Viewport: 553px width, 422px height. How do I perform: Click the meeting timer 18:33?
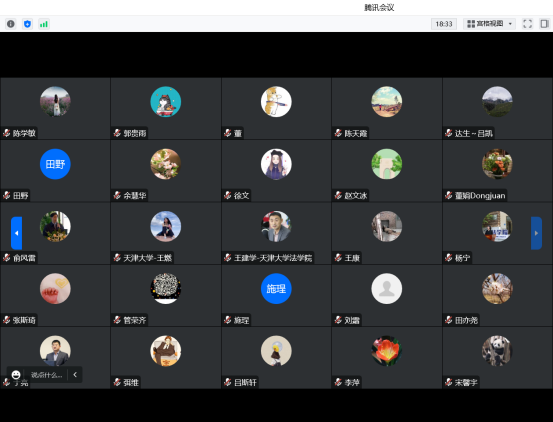click(444, 24)
